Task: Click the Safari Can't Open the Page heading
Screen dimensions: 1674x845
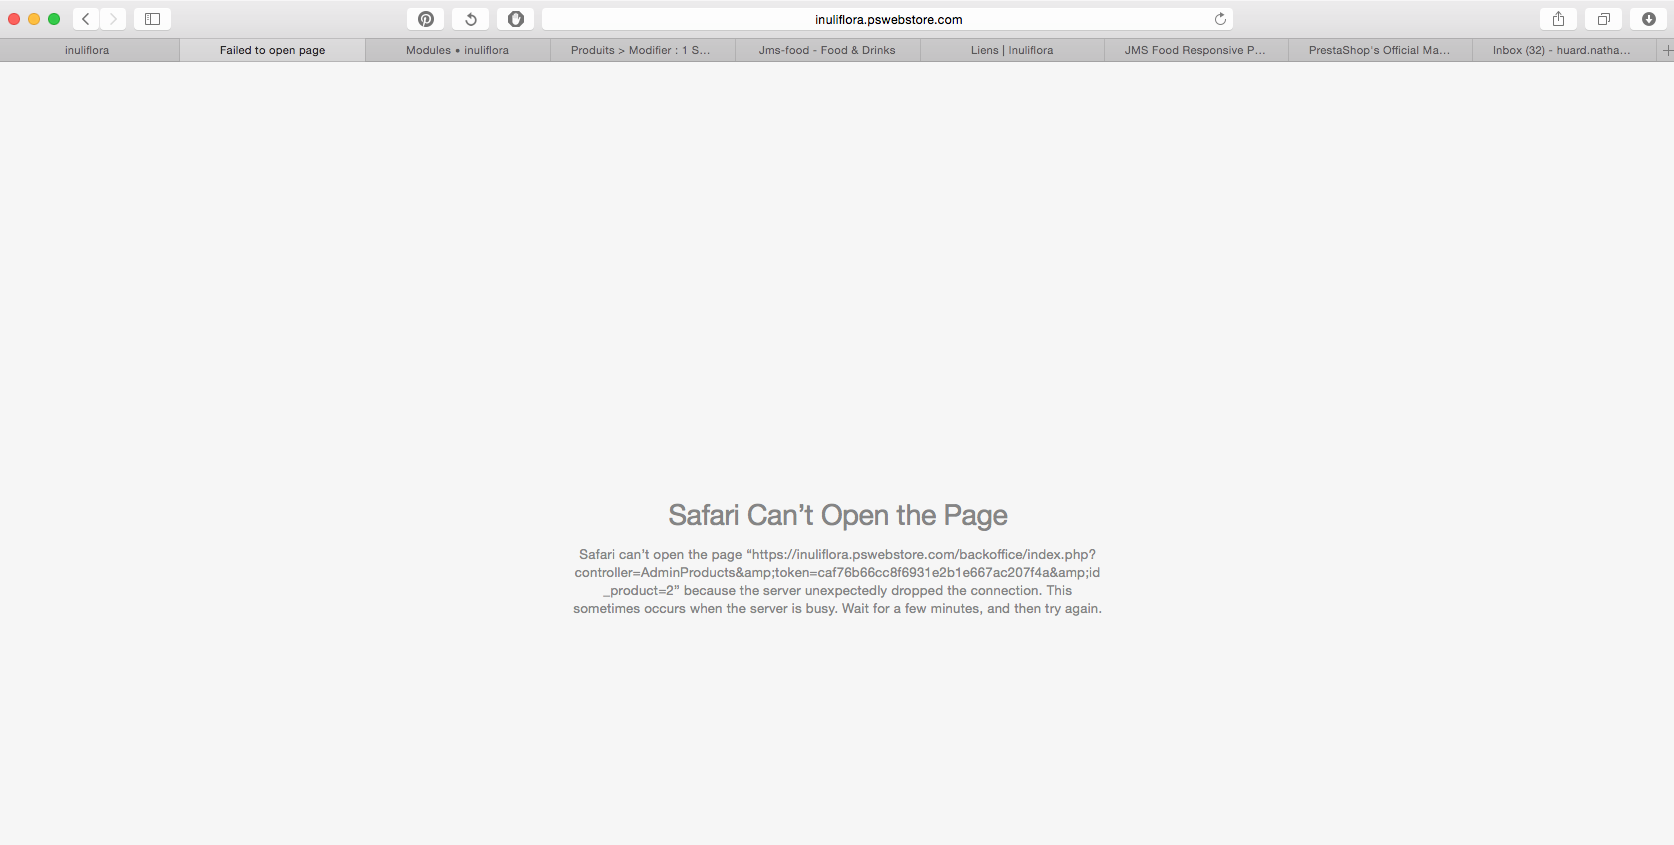Action: tap(838, 515)
